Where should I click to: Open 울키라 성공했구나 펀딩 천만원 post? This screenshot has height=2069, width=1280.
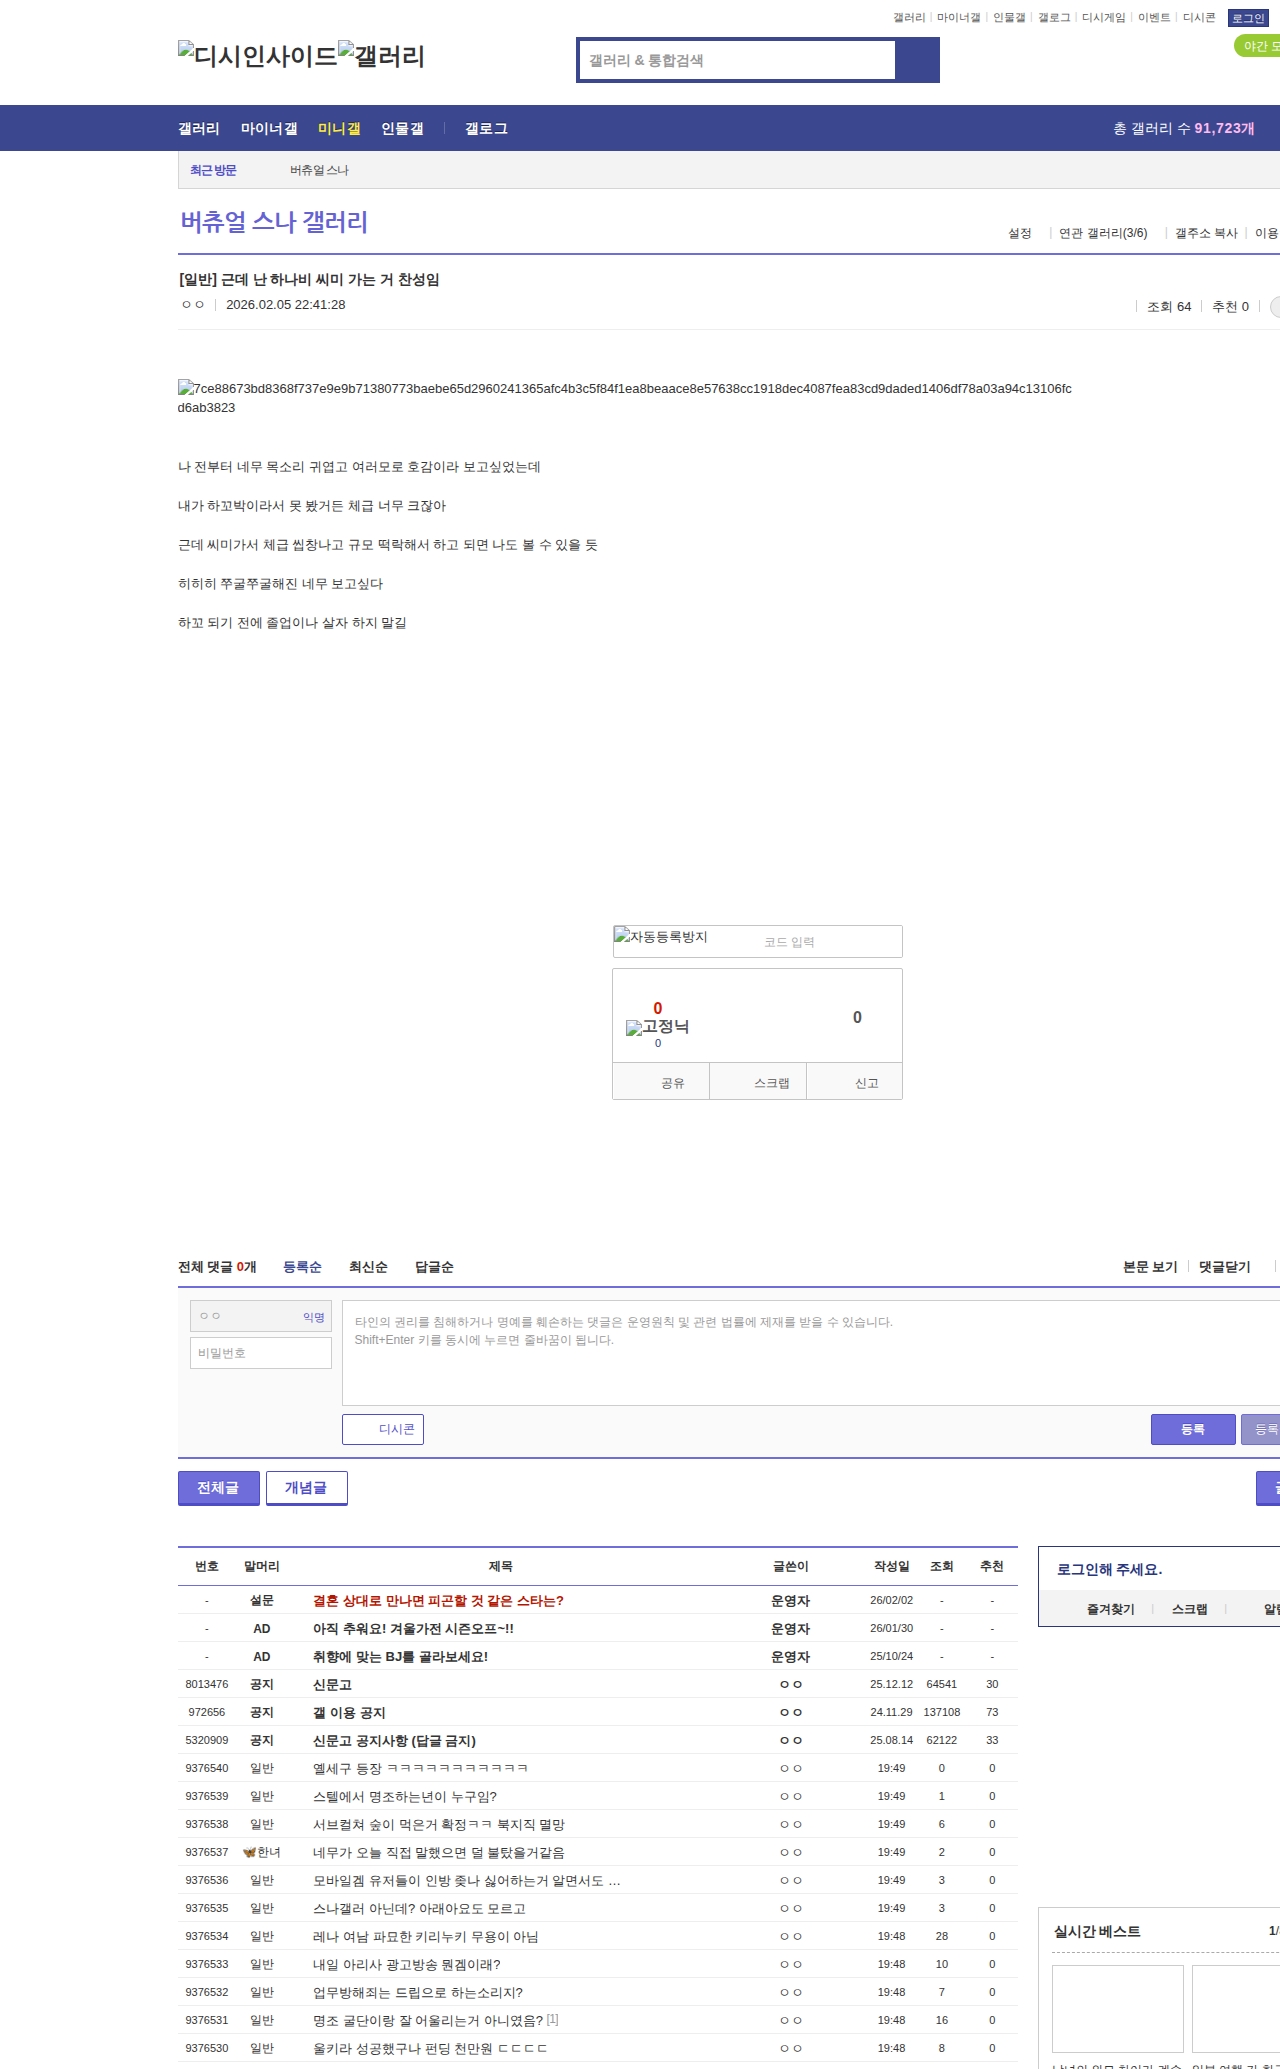430,2048
